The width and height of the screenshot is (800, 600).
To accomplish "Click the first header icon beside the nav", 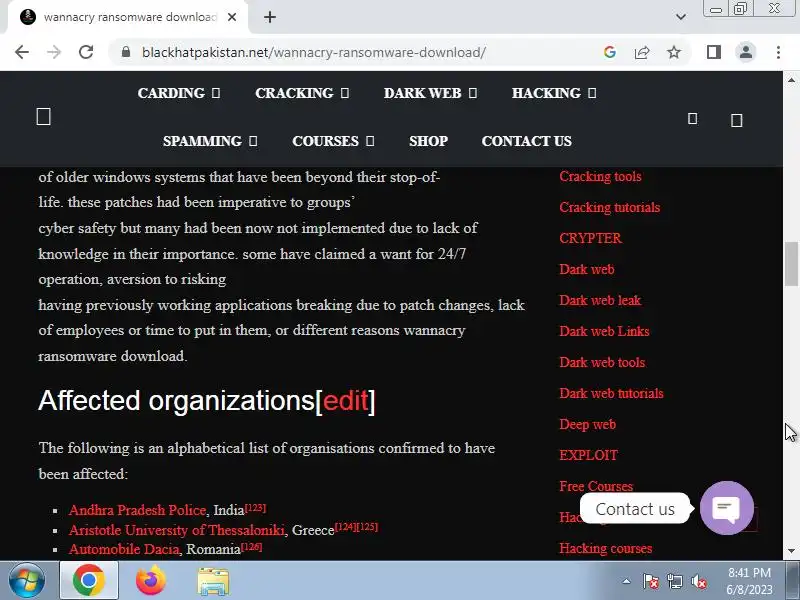I will (692, 119).
